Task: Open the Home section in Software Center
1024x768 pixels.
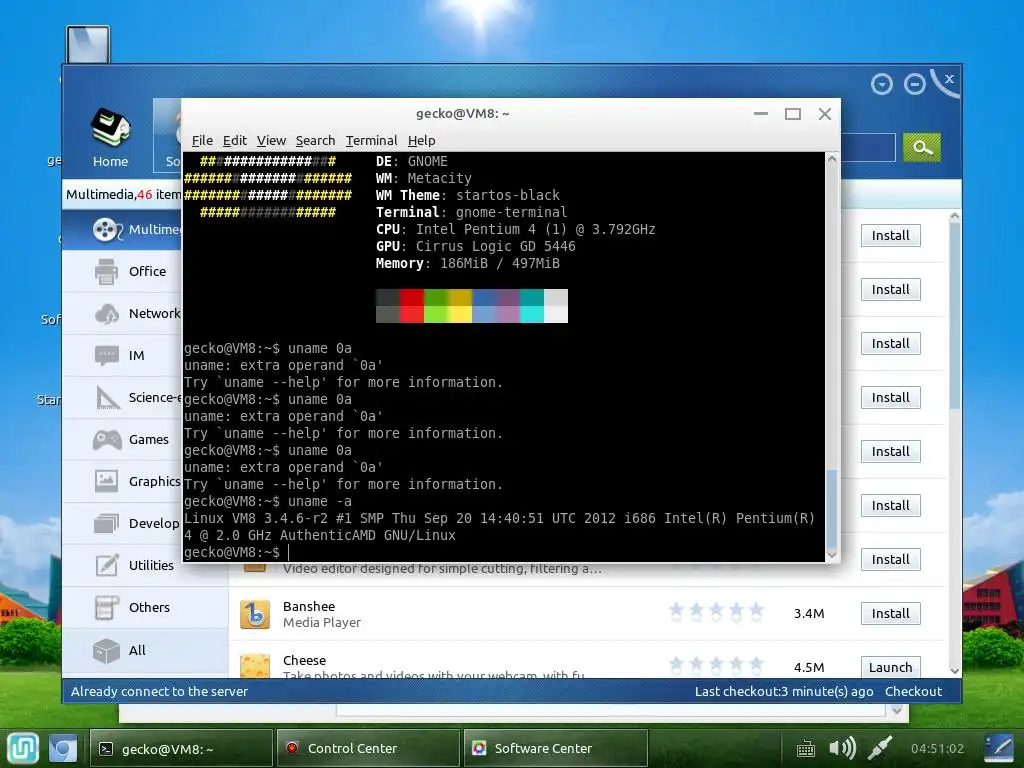Action: point(110,138)
